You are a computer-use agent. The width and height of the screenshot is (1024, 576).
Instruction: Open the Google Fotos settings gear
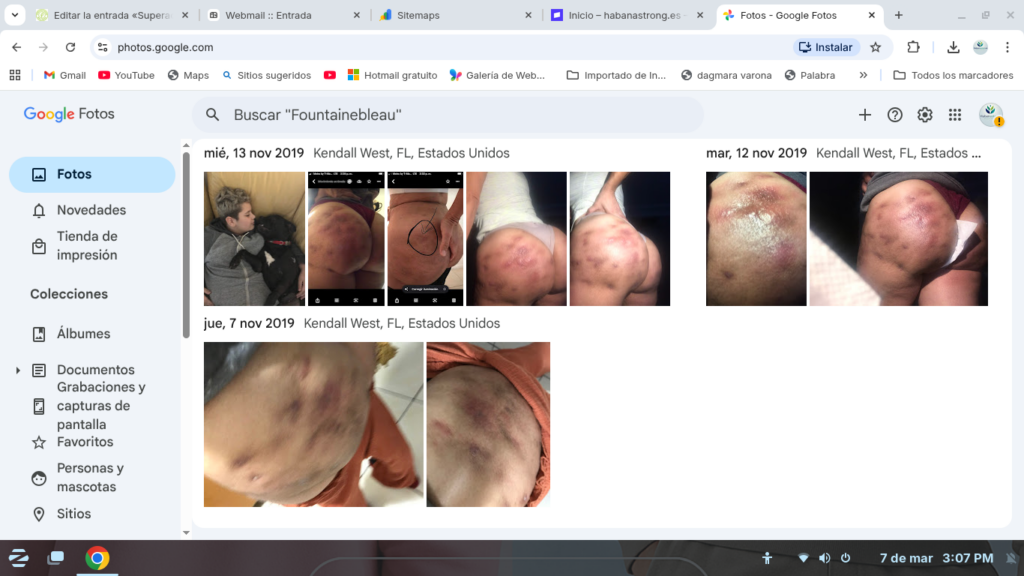pos(925,115)
